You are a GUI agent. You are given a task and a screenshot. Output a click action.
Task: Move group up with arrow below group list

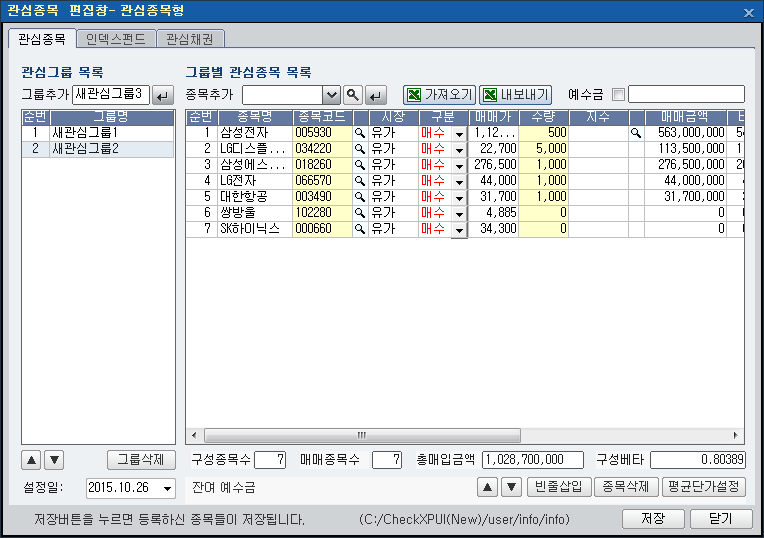tap(31, 460)
